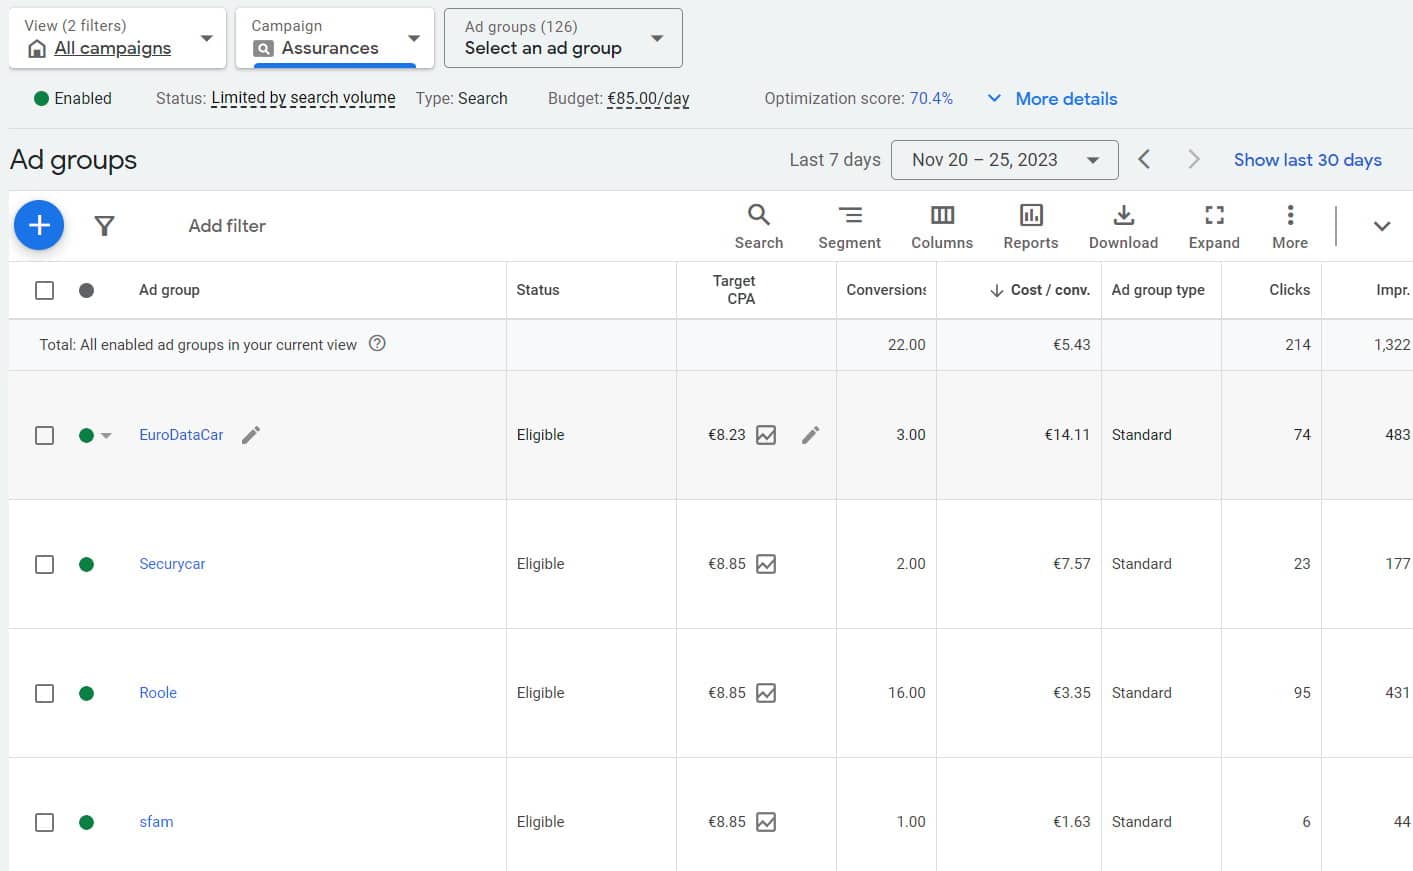Click the Enabled campaign status indicator
1413x871 pixels.
(x=73, y=98)
